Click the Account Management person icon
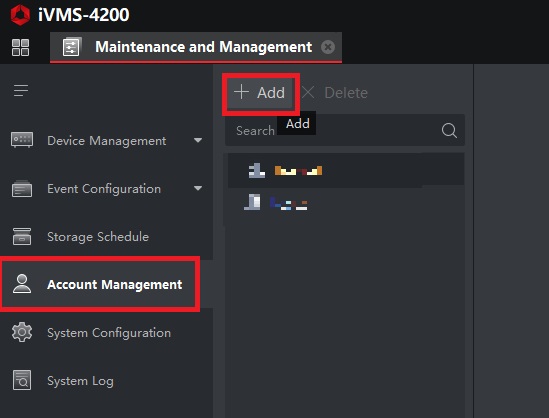The height and width of the screenshot is (418, 549). 22,284
